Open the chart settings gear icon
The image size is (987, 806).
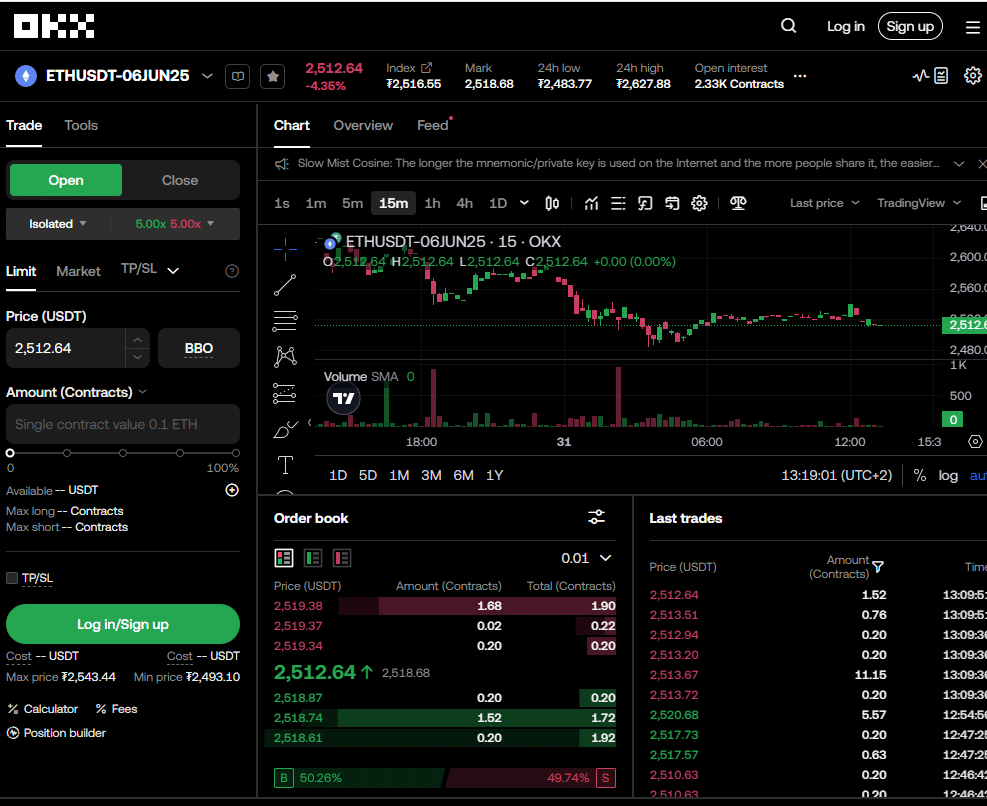click(x=699, y=203)
